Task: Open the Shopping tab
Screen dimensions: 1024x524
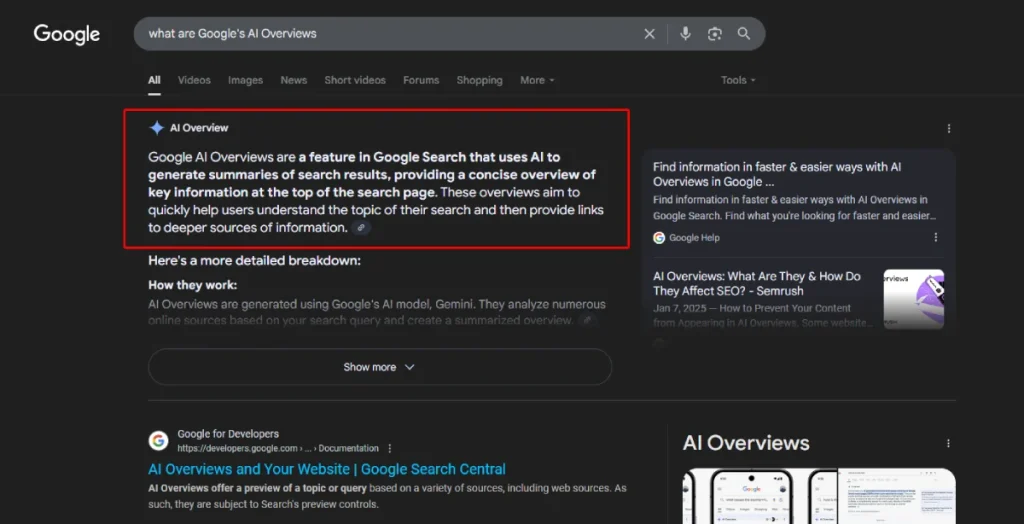Action: point(479,80)
